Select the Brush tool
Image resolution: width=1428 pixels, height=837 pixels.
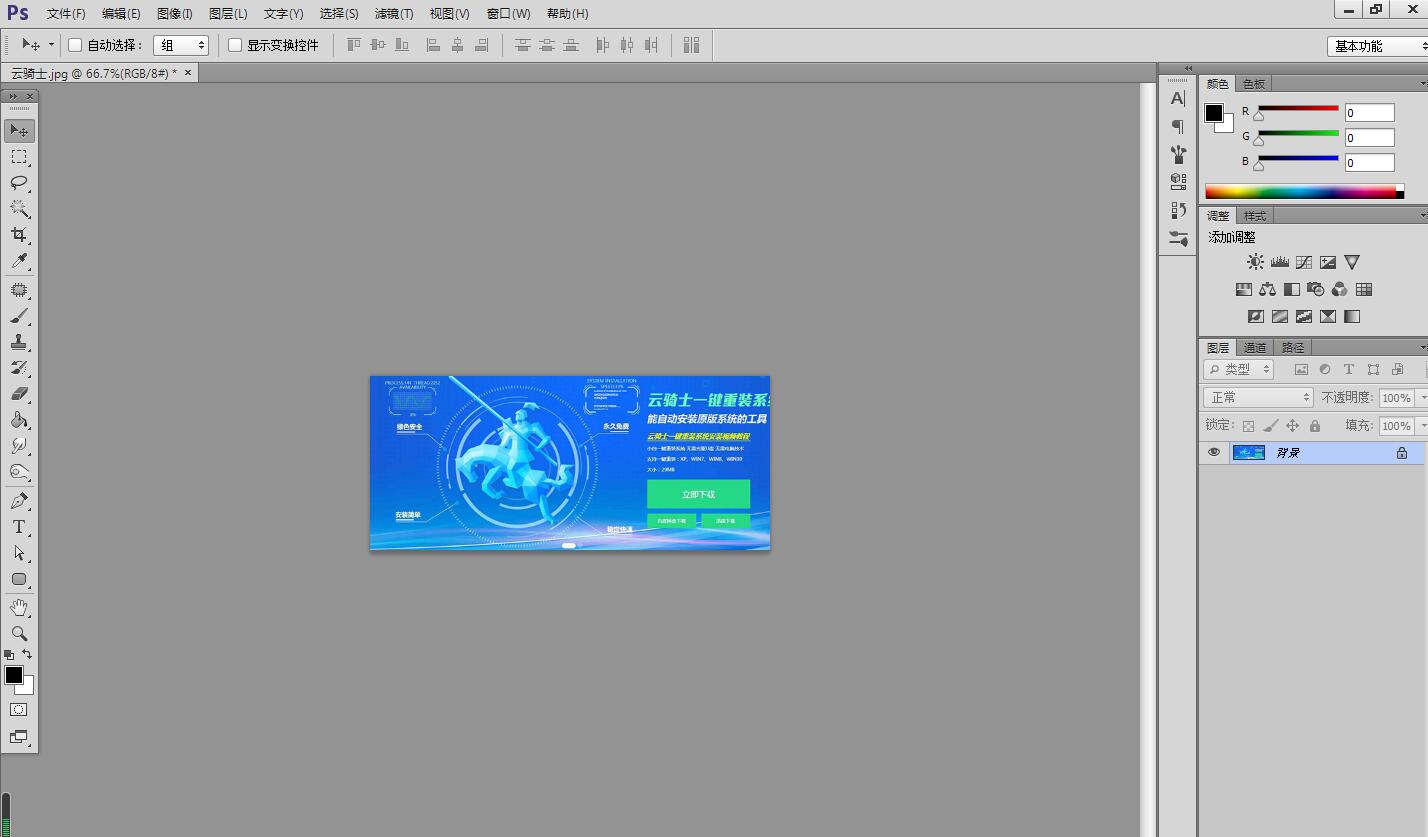19,316
